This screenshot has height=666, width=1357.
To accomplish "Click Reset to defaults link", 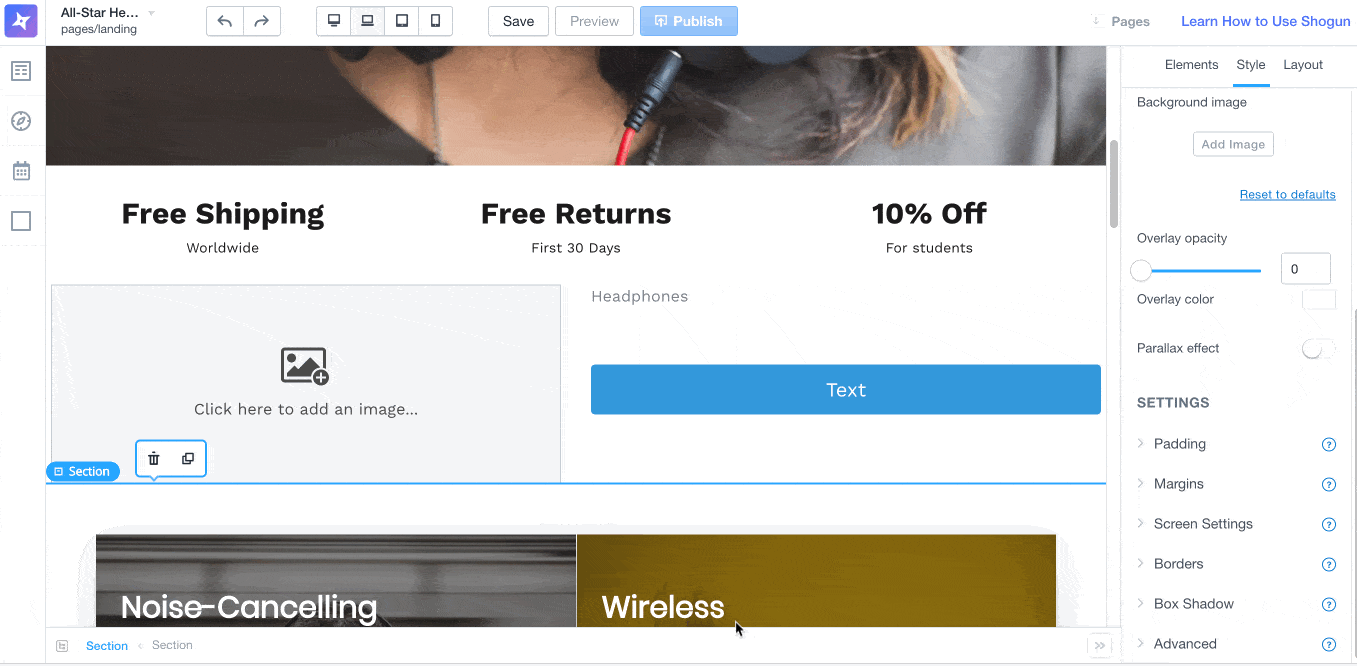I will (1288, 194).
